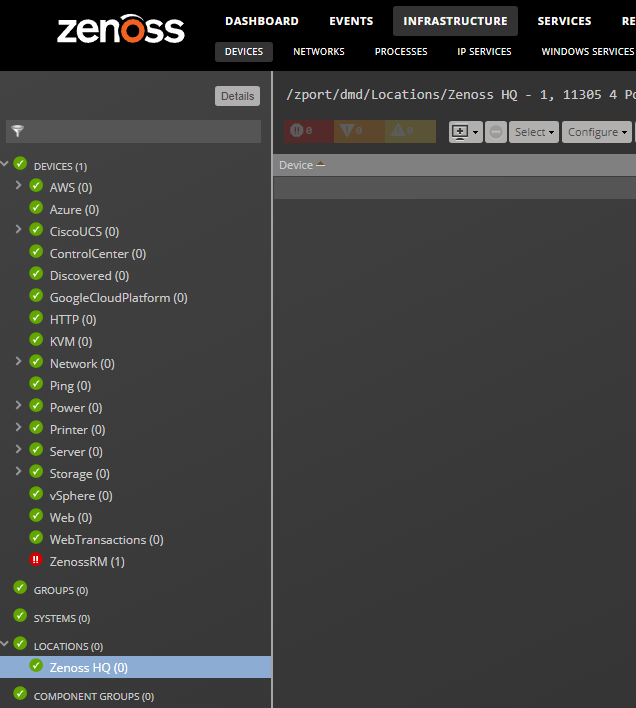Open the DASHBOARD tab
The height and width of the screenshot is (708, 636).
262,21
